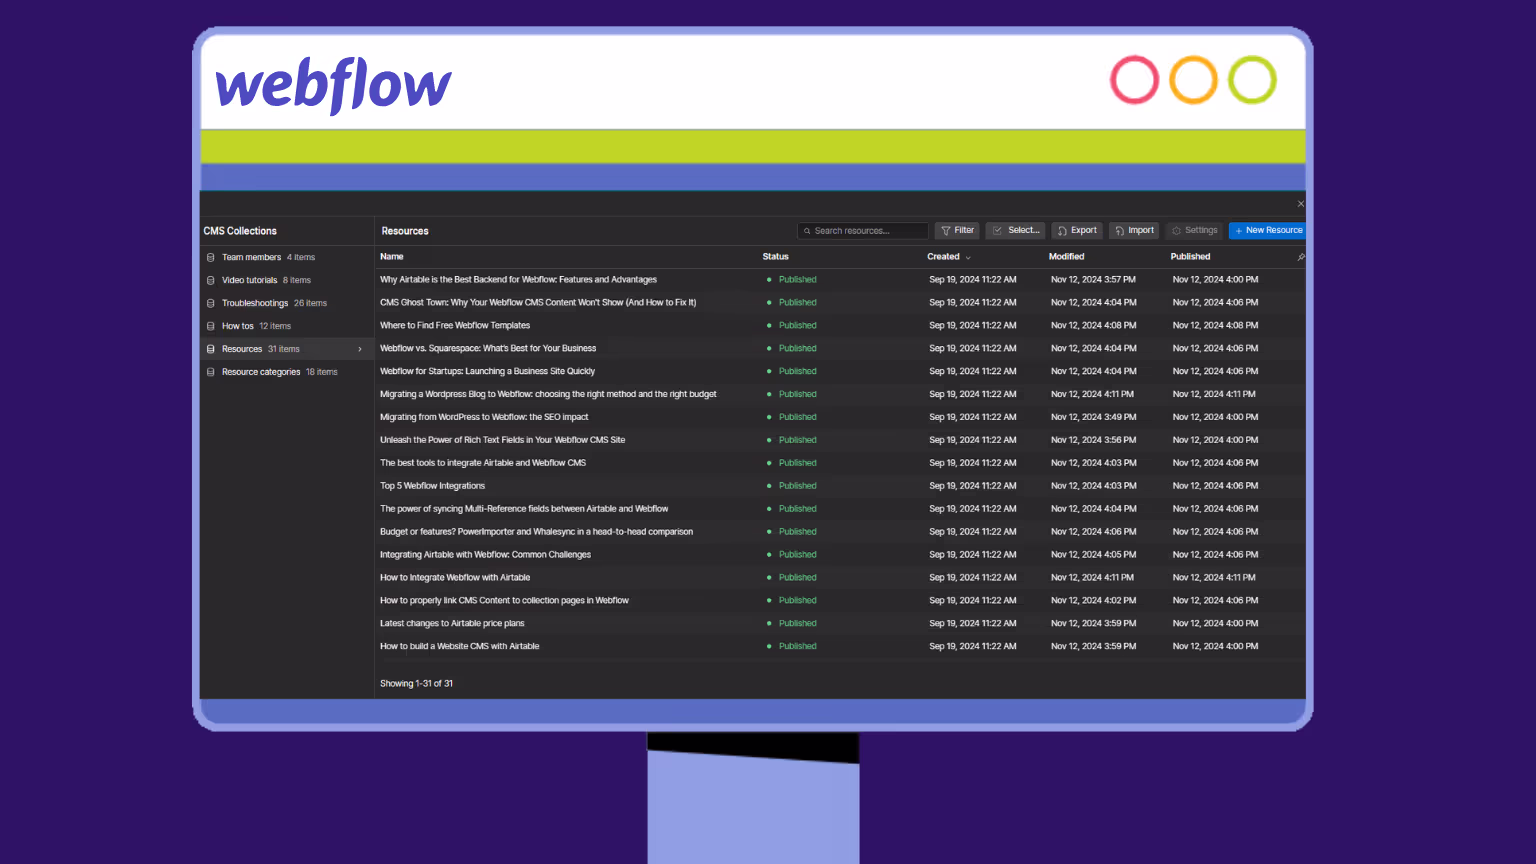The image size is (1536, 864).
Task: Open 'Where to Find Free Webflow Templates'
Action: coord(455,326)
